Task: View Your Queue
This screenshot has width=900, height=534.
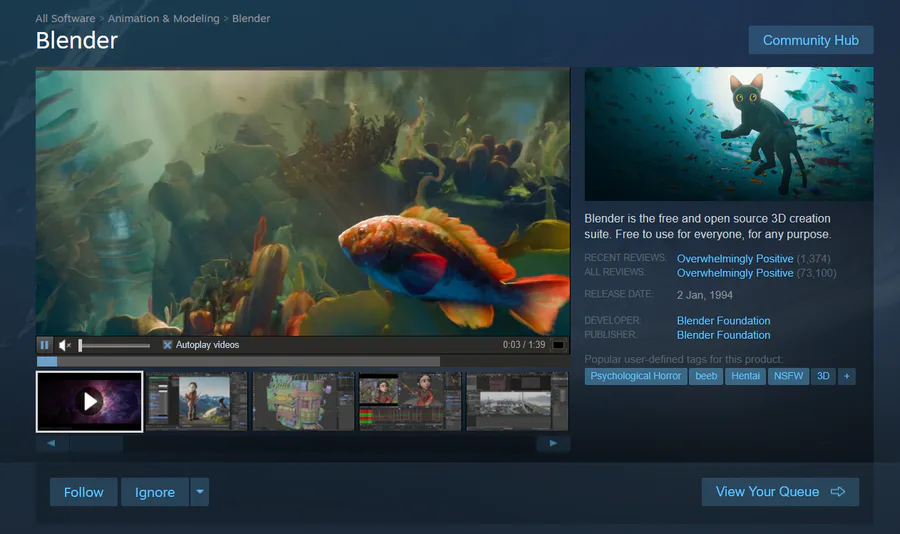Action: [780, 492]
